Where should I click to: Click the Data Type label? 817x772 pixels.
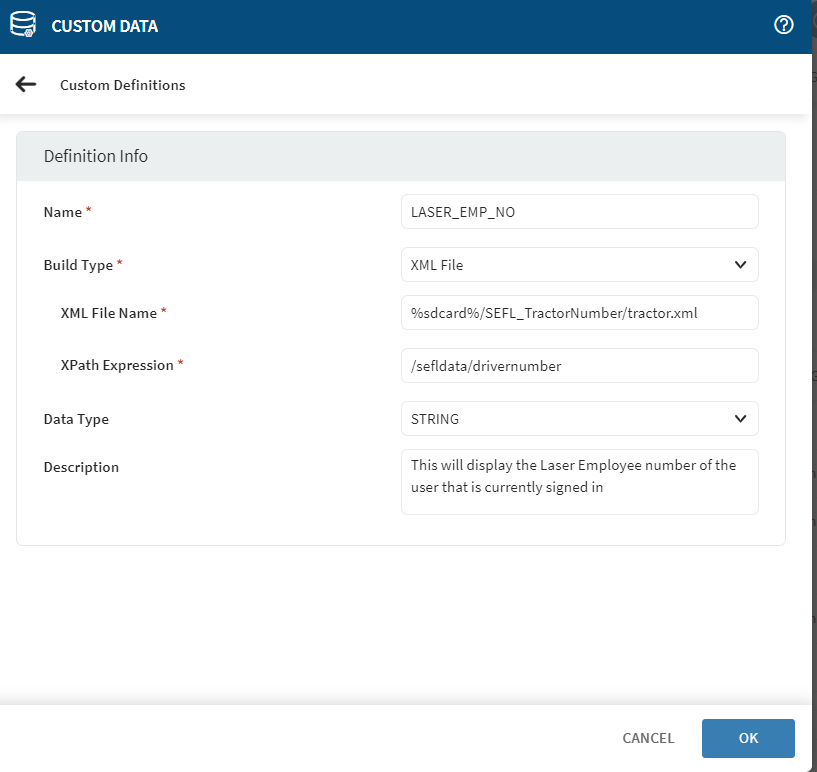pos(76,419)
